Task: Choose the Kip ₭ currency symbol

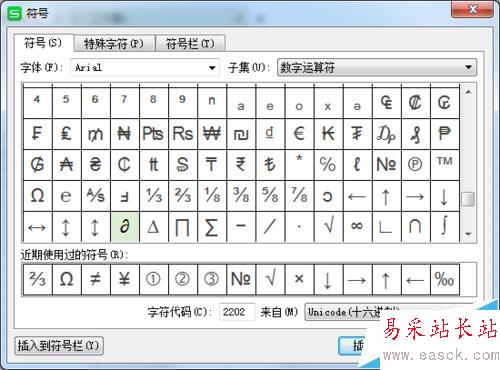Action: (328, 134)
